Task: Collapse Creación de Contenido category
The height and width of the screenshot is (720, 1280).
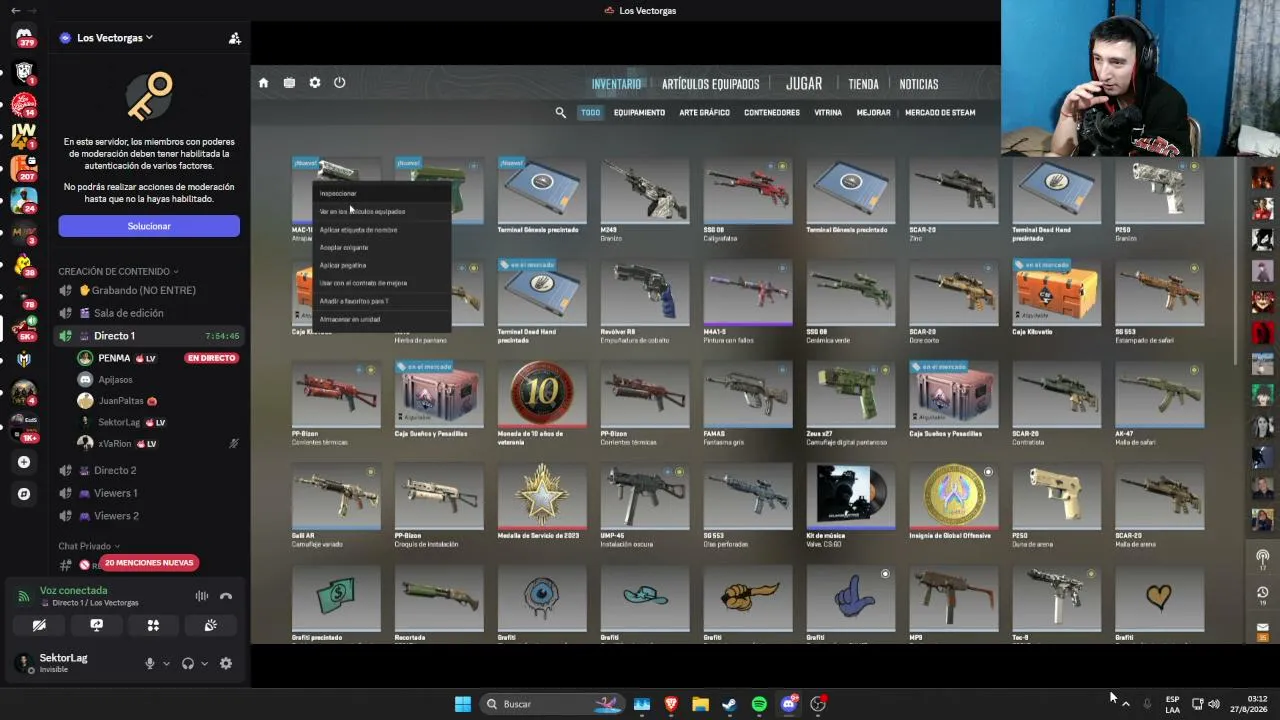Action: 118,271
